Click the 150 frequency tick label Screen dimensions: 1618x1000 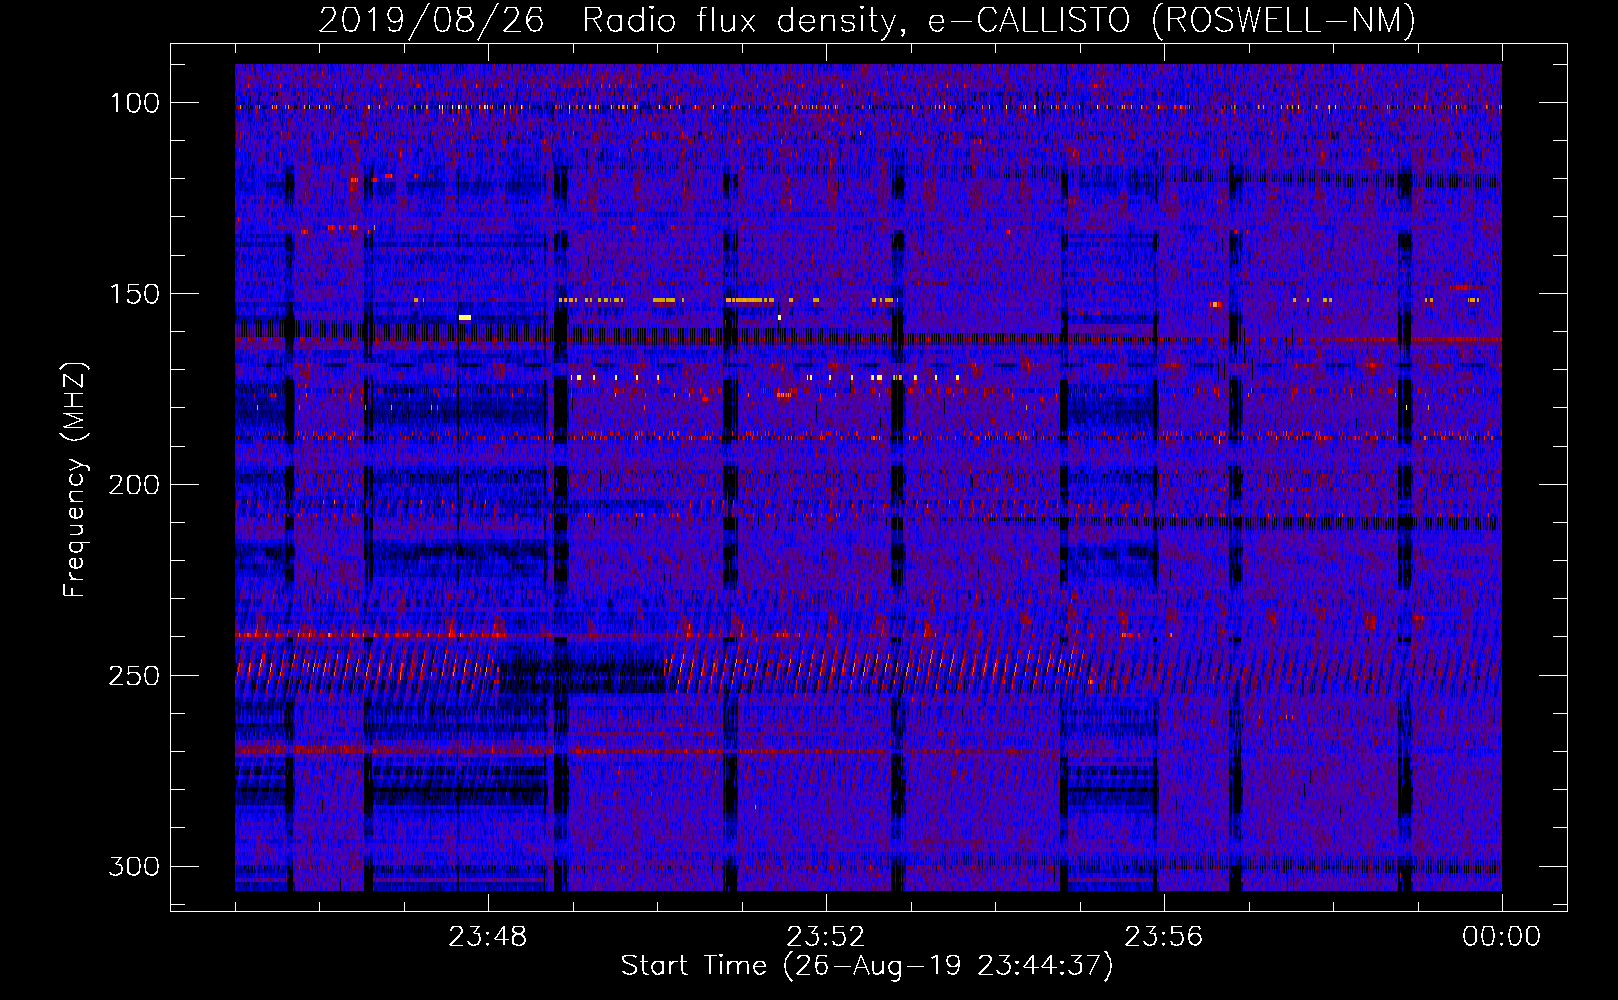[135, 294]
